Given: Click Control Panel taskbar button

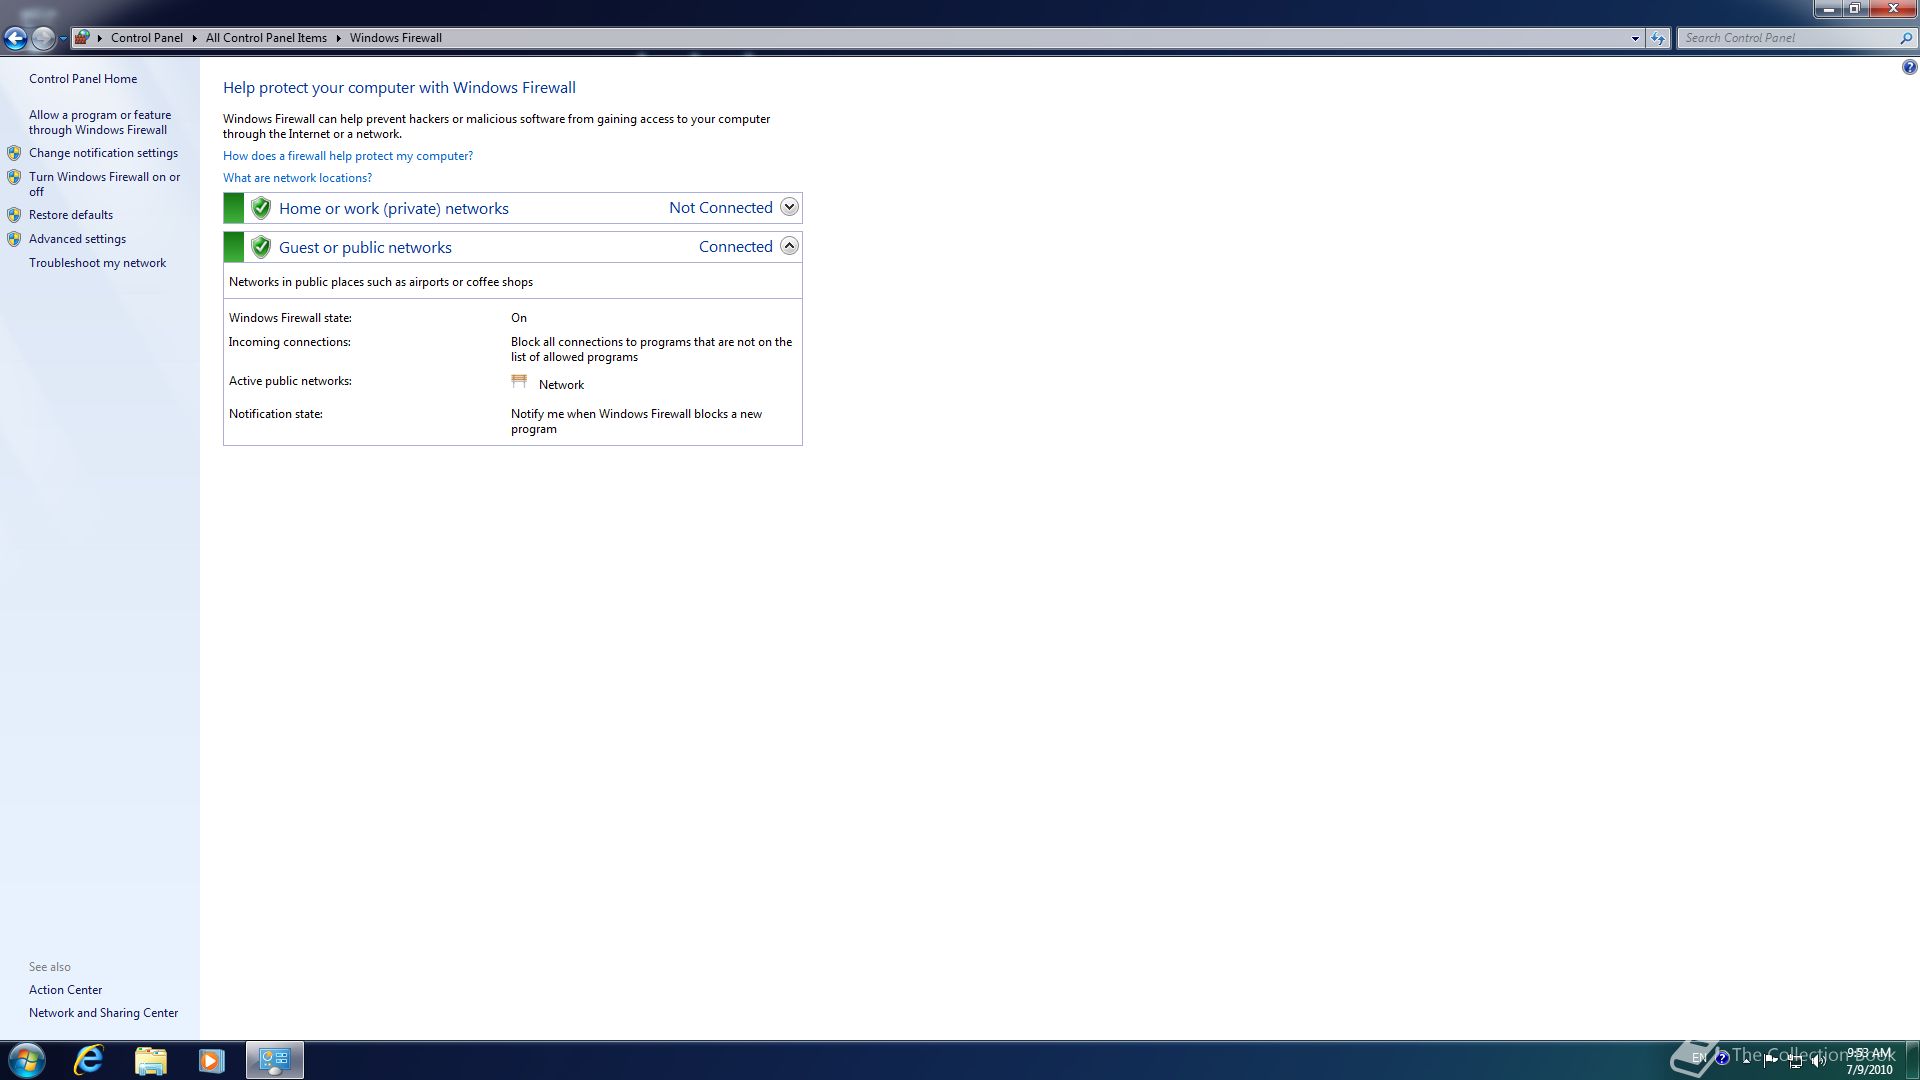Looking at the screenshot, I should [x=274, y=1060].
